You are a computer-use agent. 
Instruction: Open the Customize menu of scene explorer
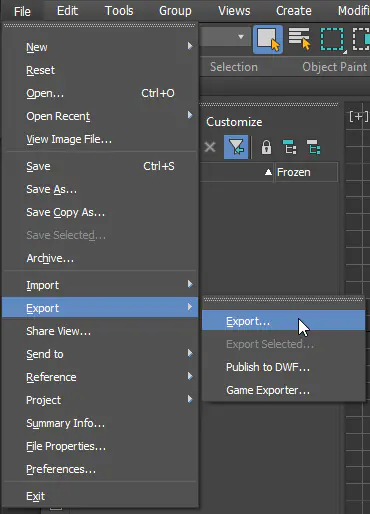pyautogui.click(x=234, y=122)
